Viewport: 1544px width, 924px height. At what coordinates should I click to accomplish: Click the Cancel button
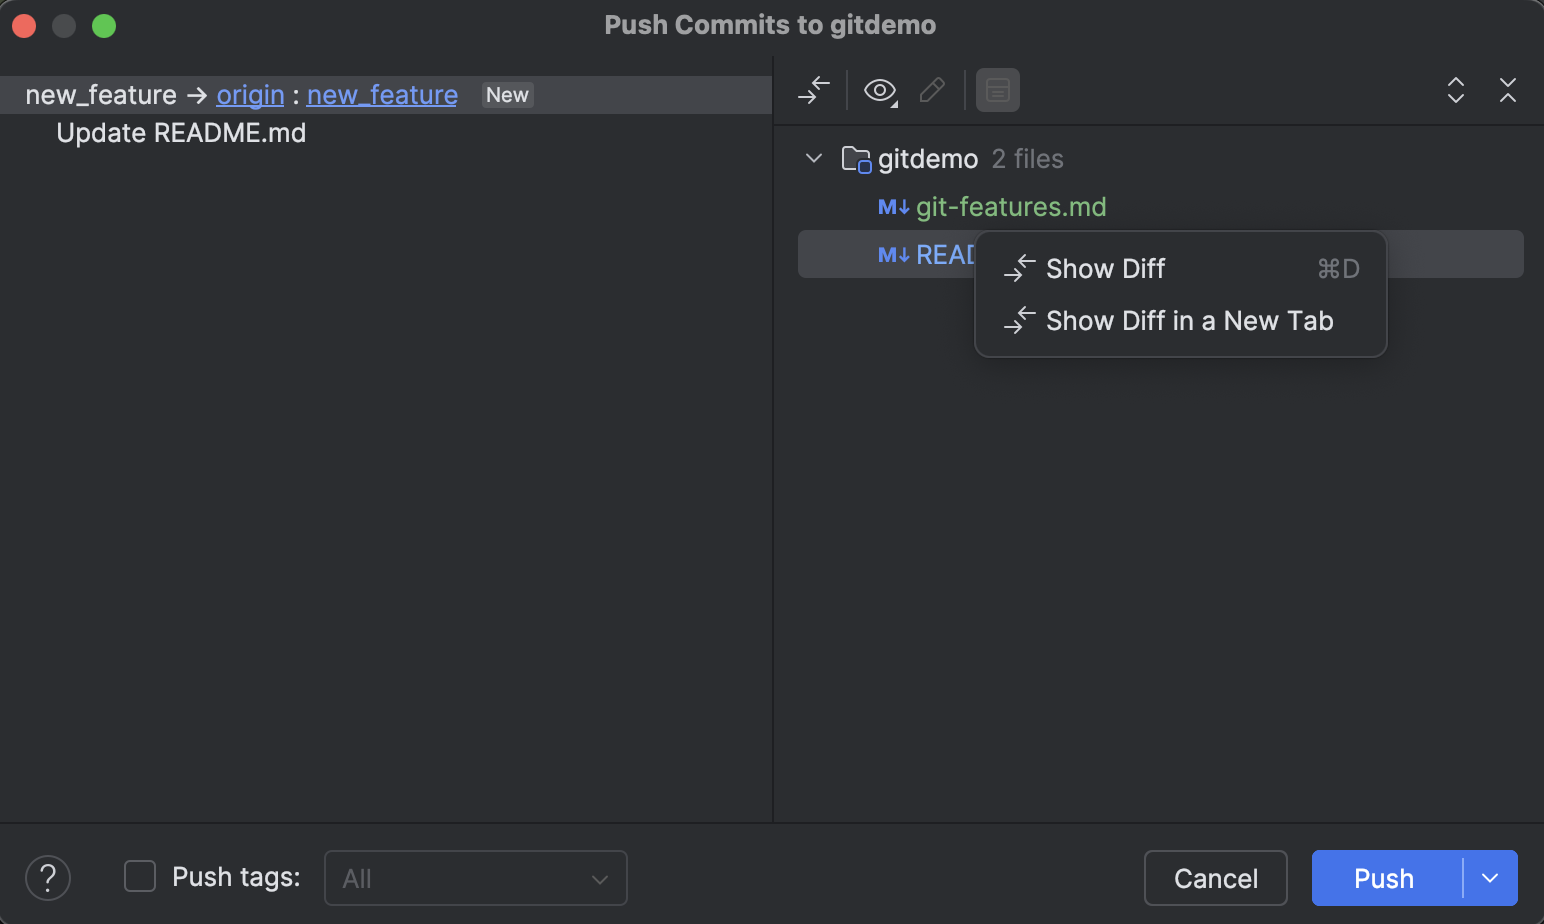pyautogui.click(x=1215, y=877)
